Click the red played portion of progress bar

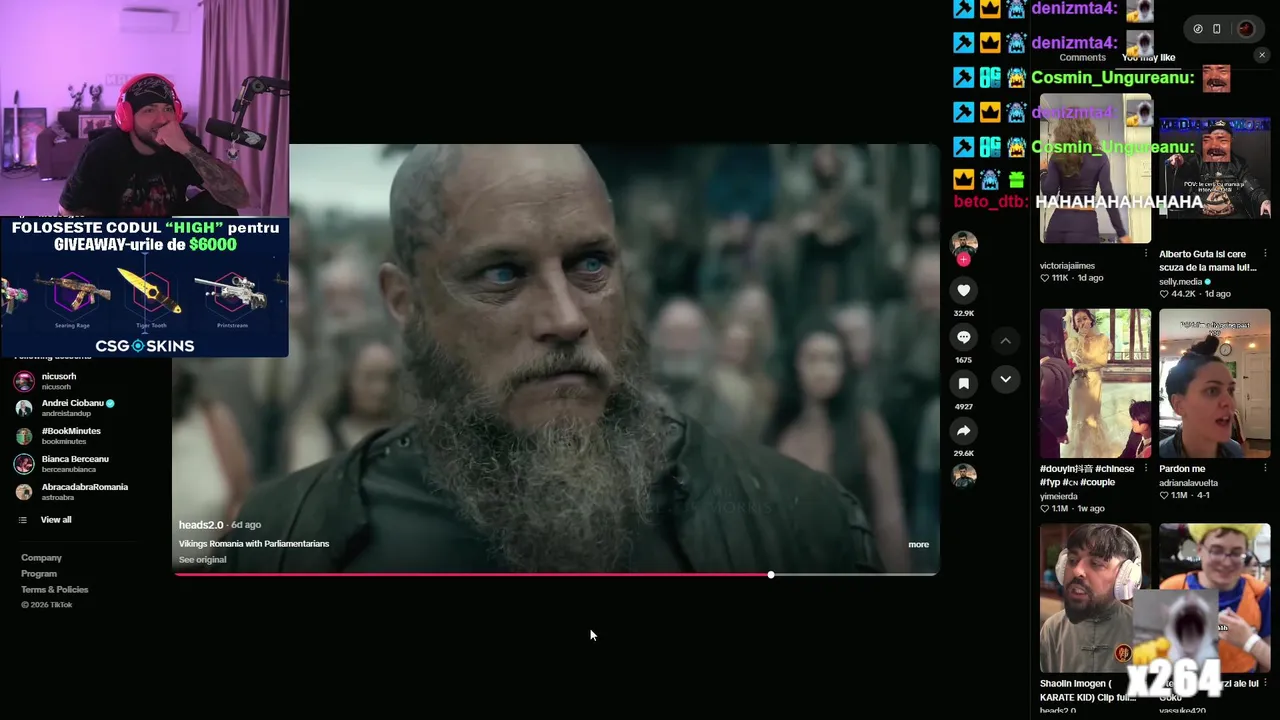(x=472, y=575)
